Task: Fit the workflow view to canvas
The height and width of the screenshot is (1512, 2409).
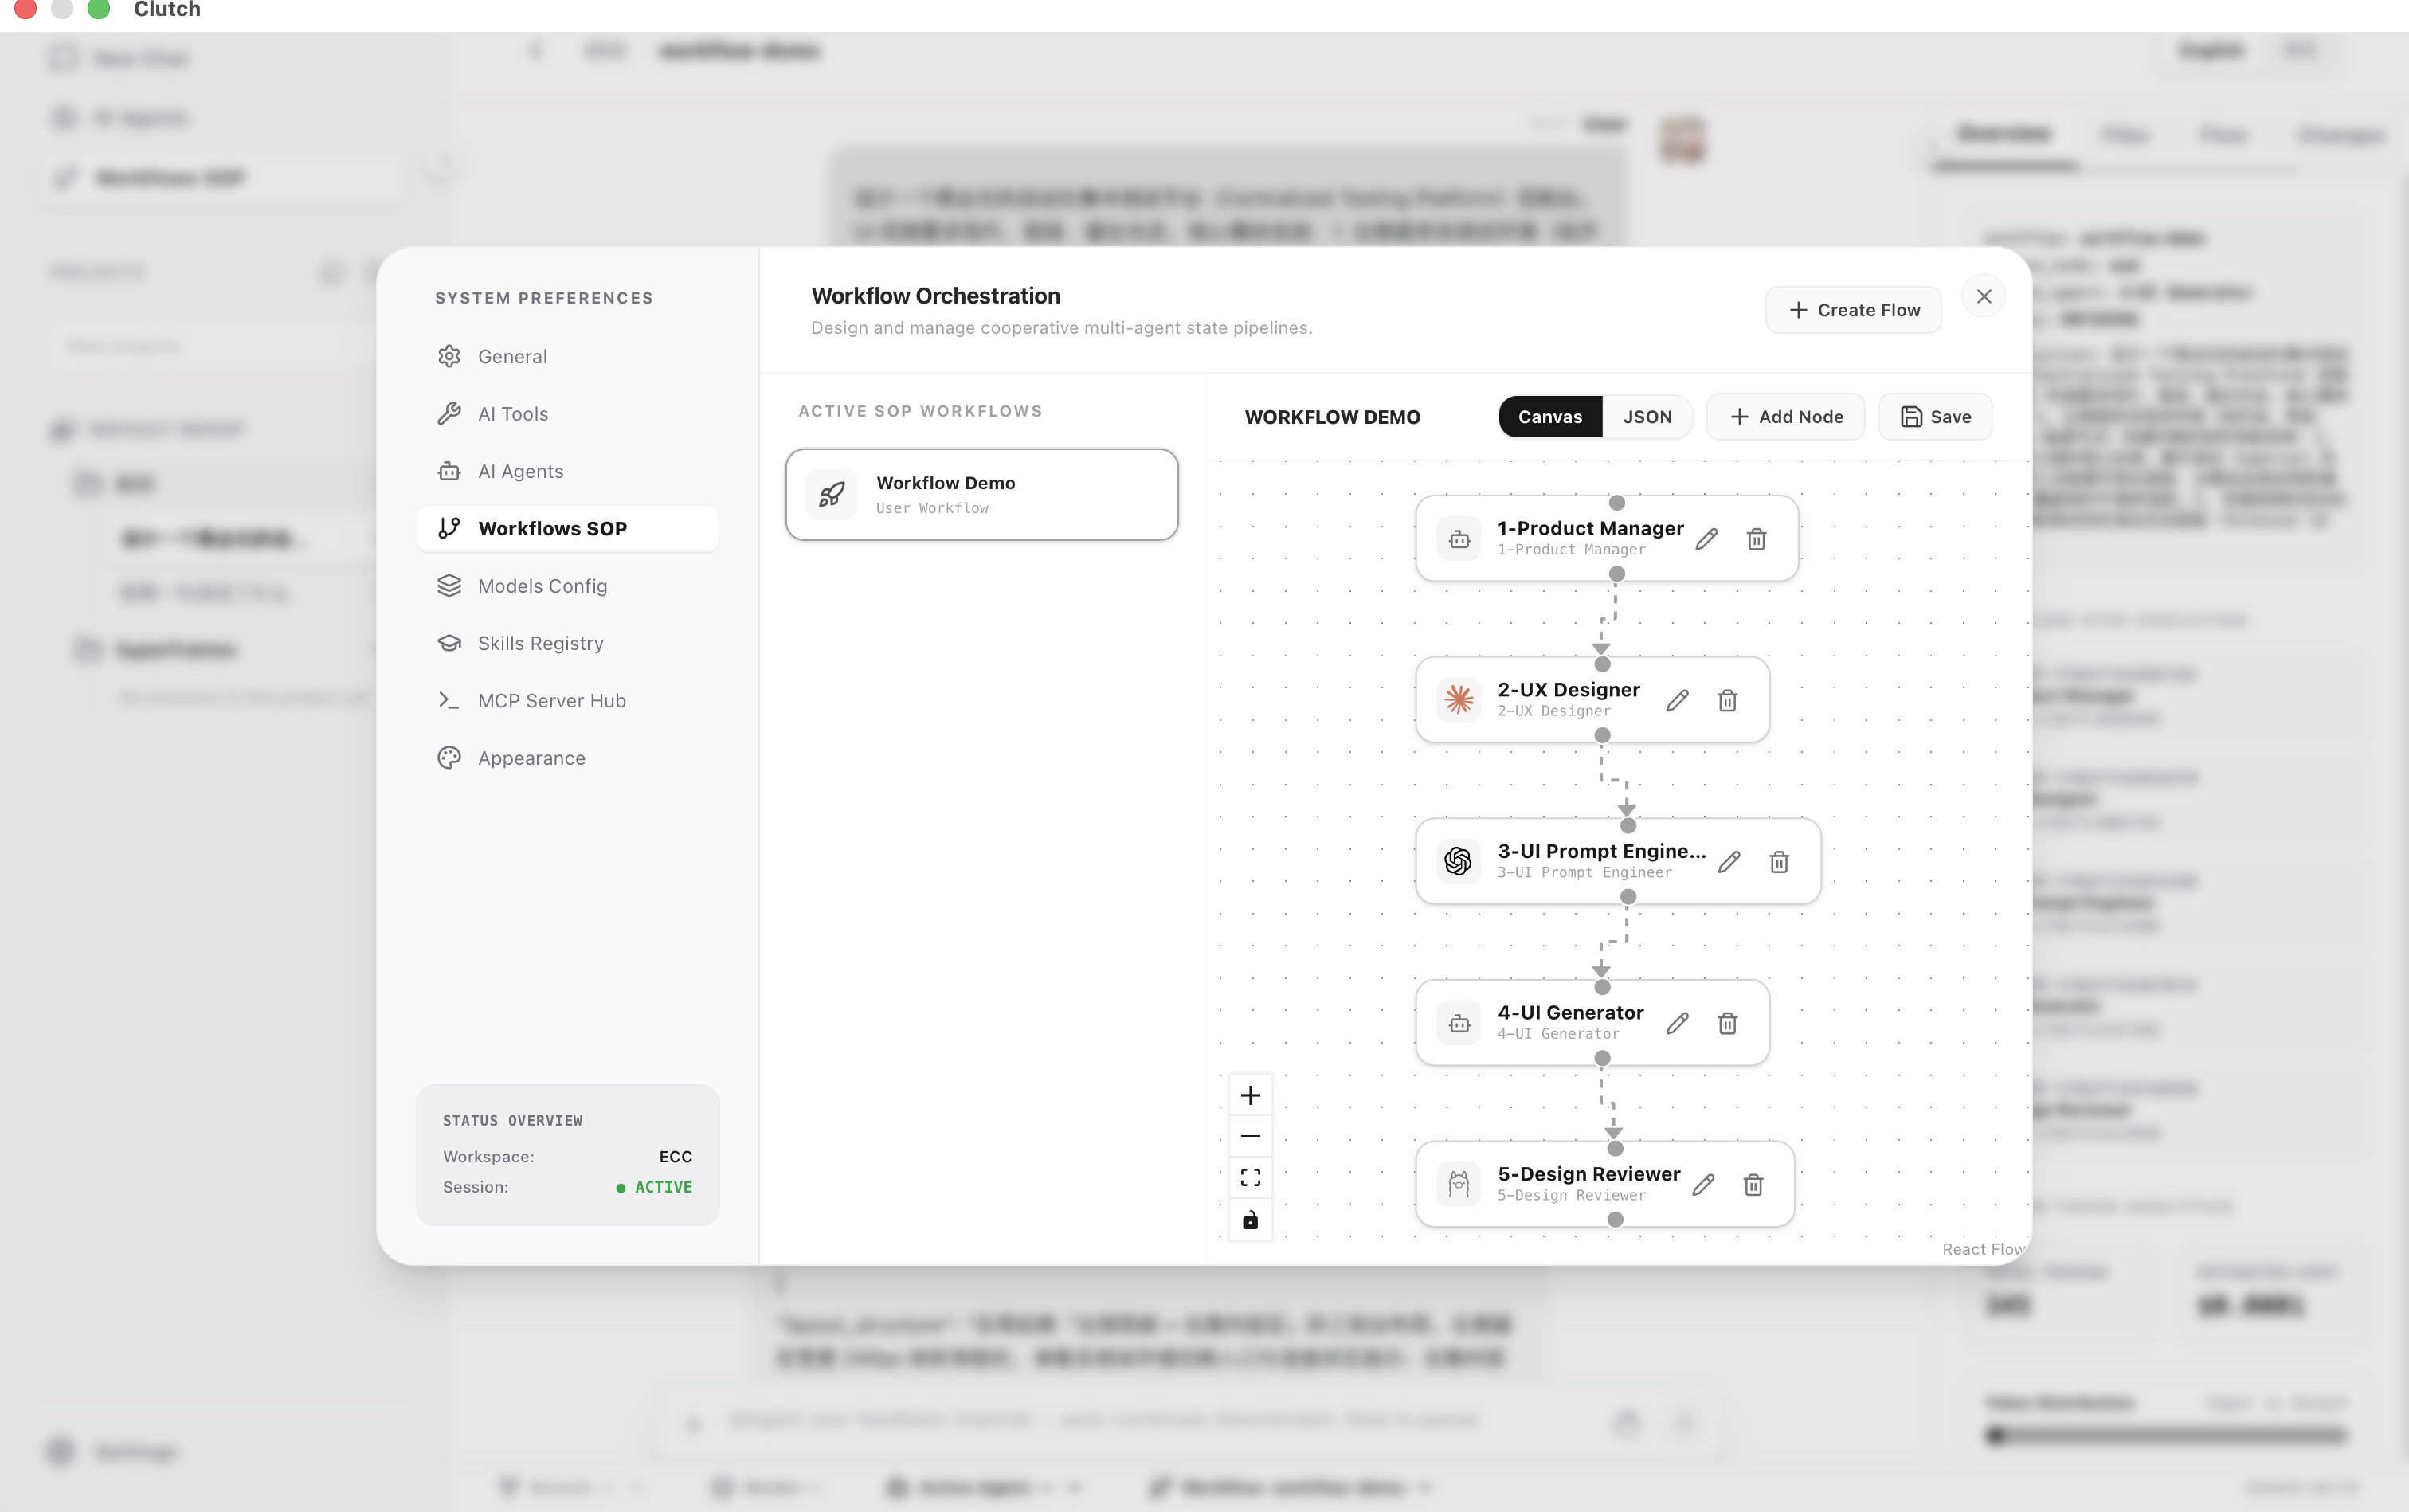Action: [x=1250, y=1178]
